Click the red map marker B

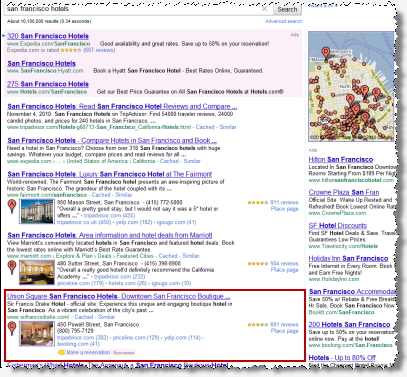(12, 268)
